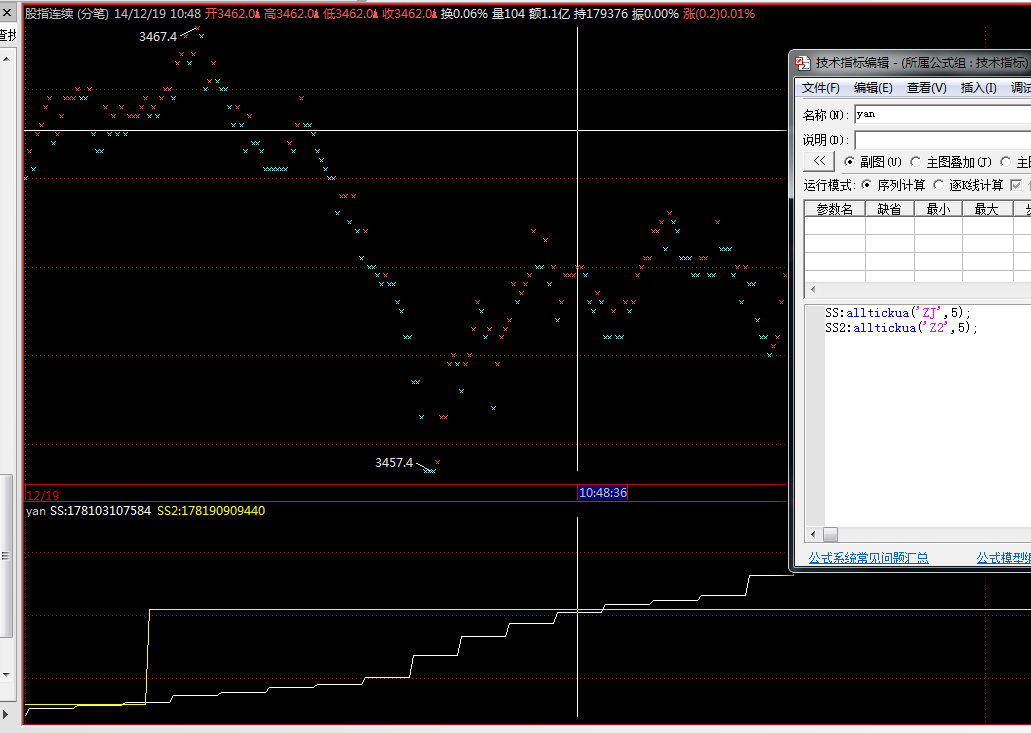1031x733 pixels.
Task: Click the 缺省 column header
Action: pos(890,209)
